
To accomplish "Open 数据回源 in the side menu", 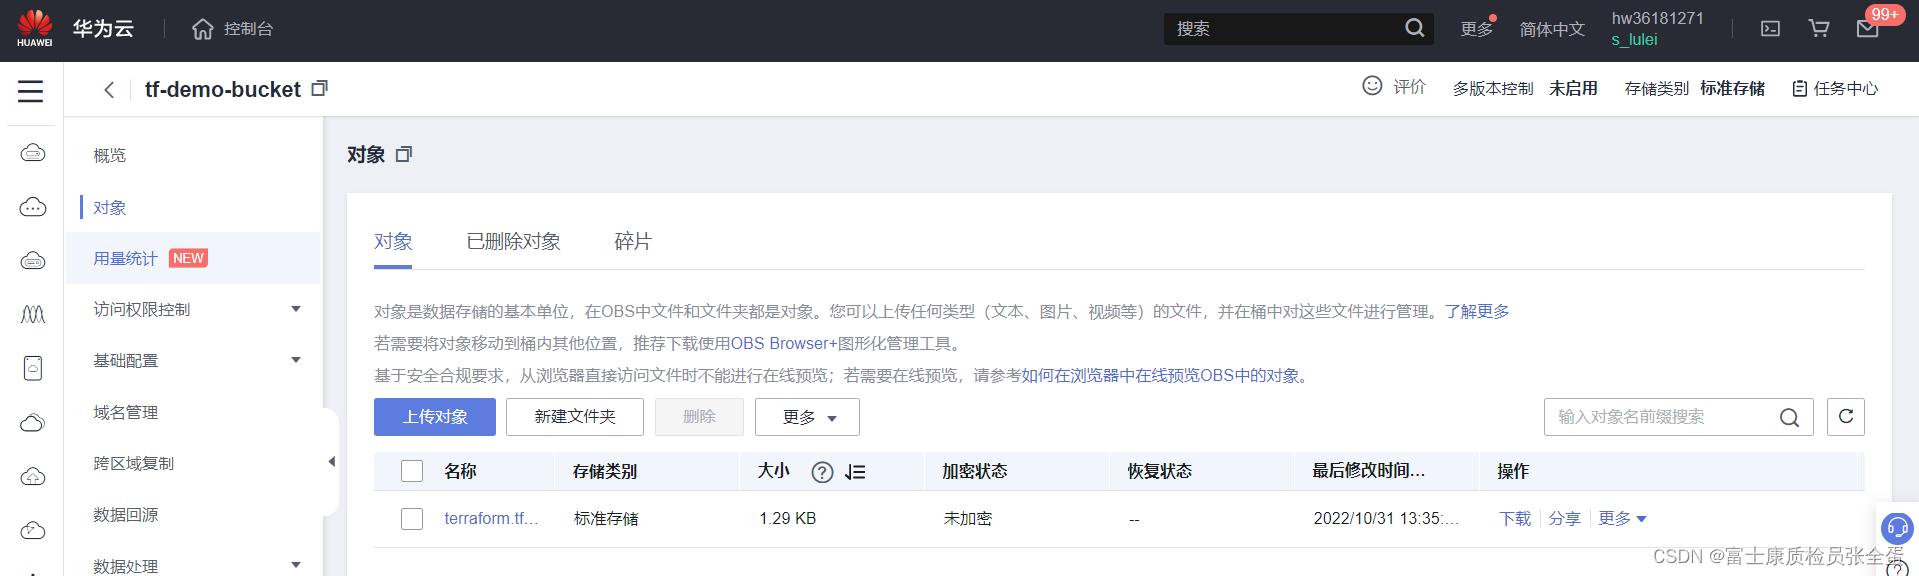I will (x=126, y=514).
